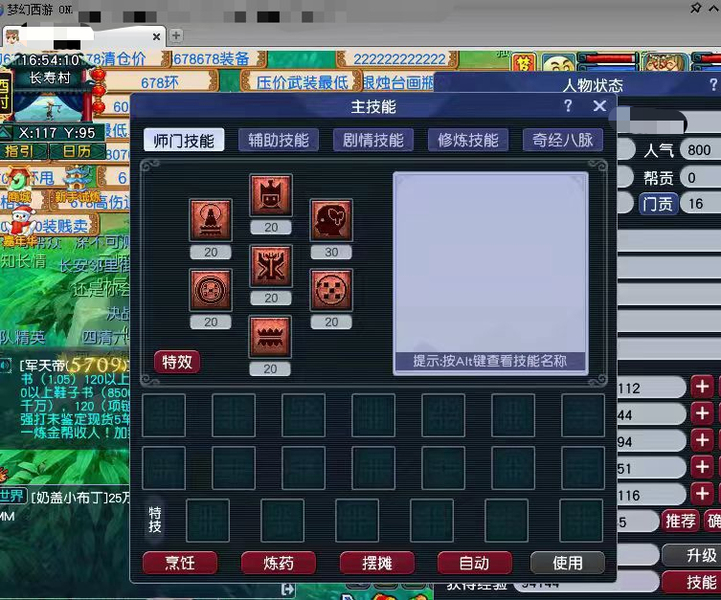Select the crown-shaped bottom skill icon
The height and width of the screenshot is (600, 721).
(270, 337)
